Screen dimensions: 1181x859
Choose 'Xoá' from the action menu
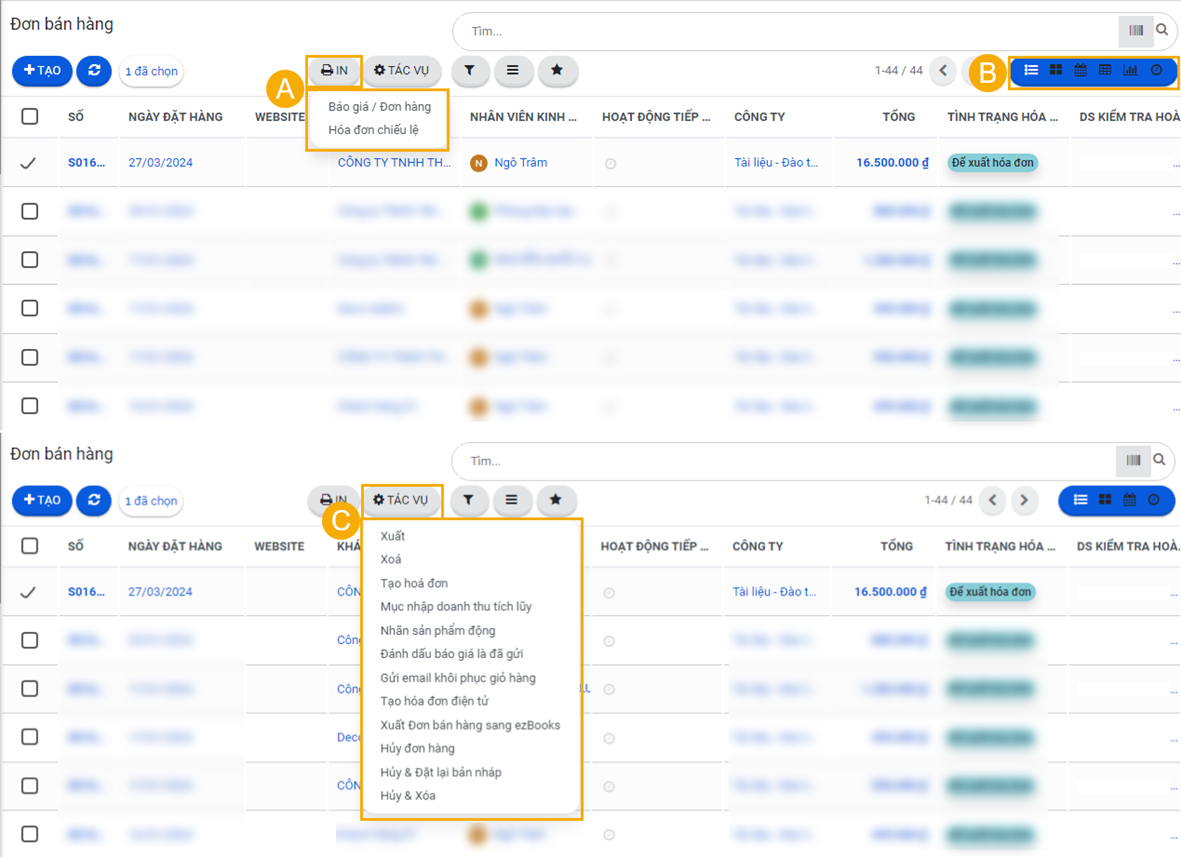(x=391, y=559)
